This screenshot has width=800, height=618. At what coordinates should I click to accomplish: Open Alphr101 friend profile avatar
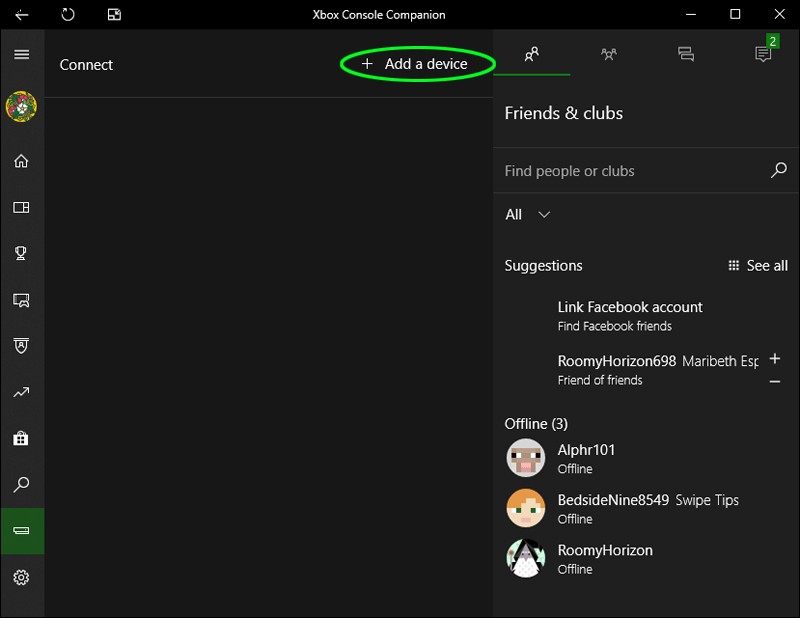(526, 458)
